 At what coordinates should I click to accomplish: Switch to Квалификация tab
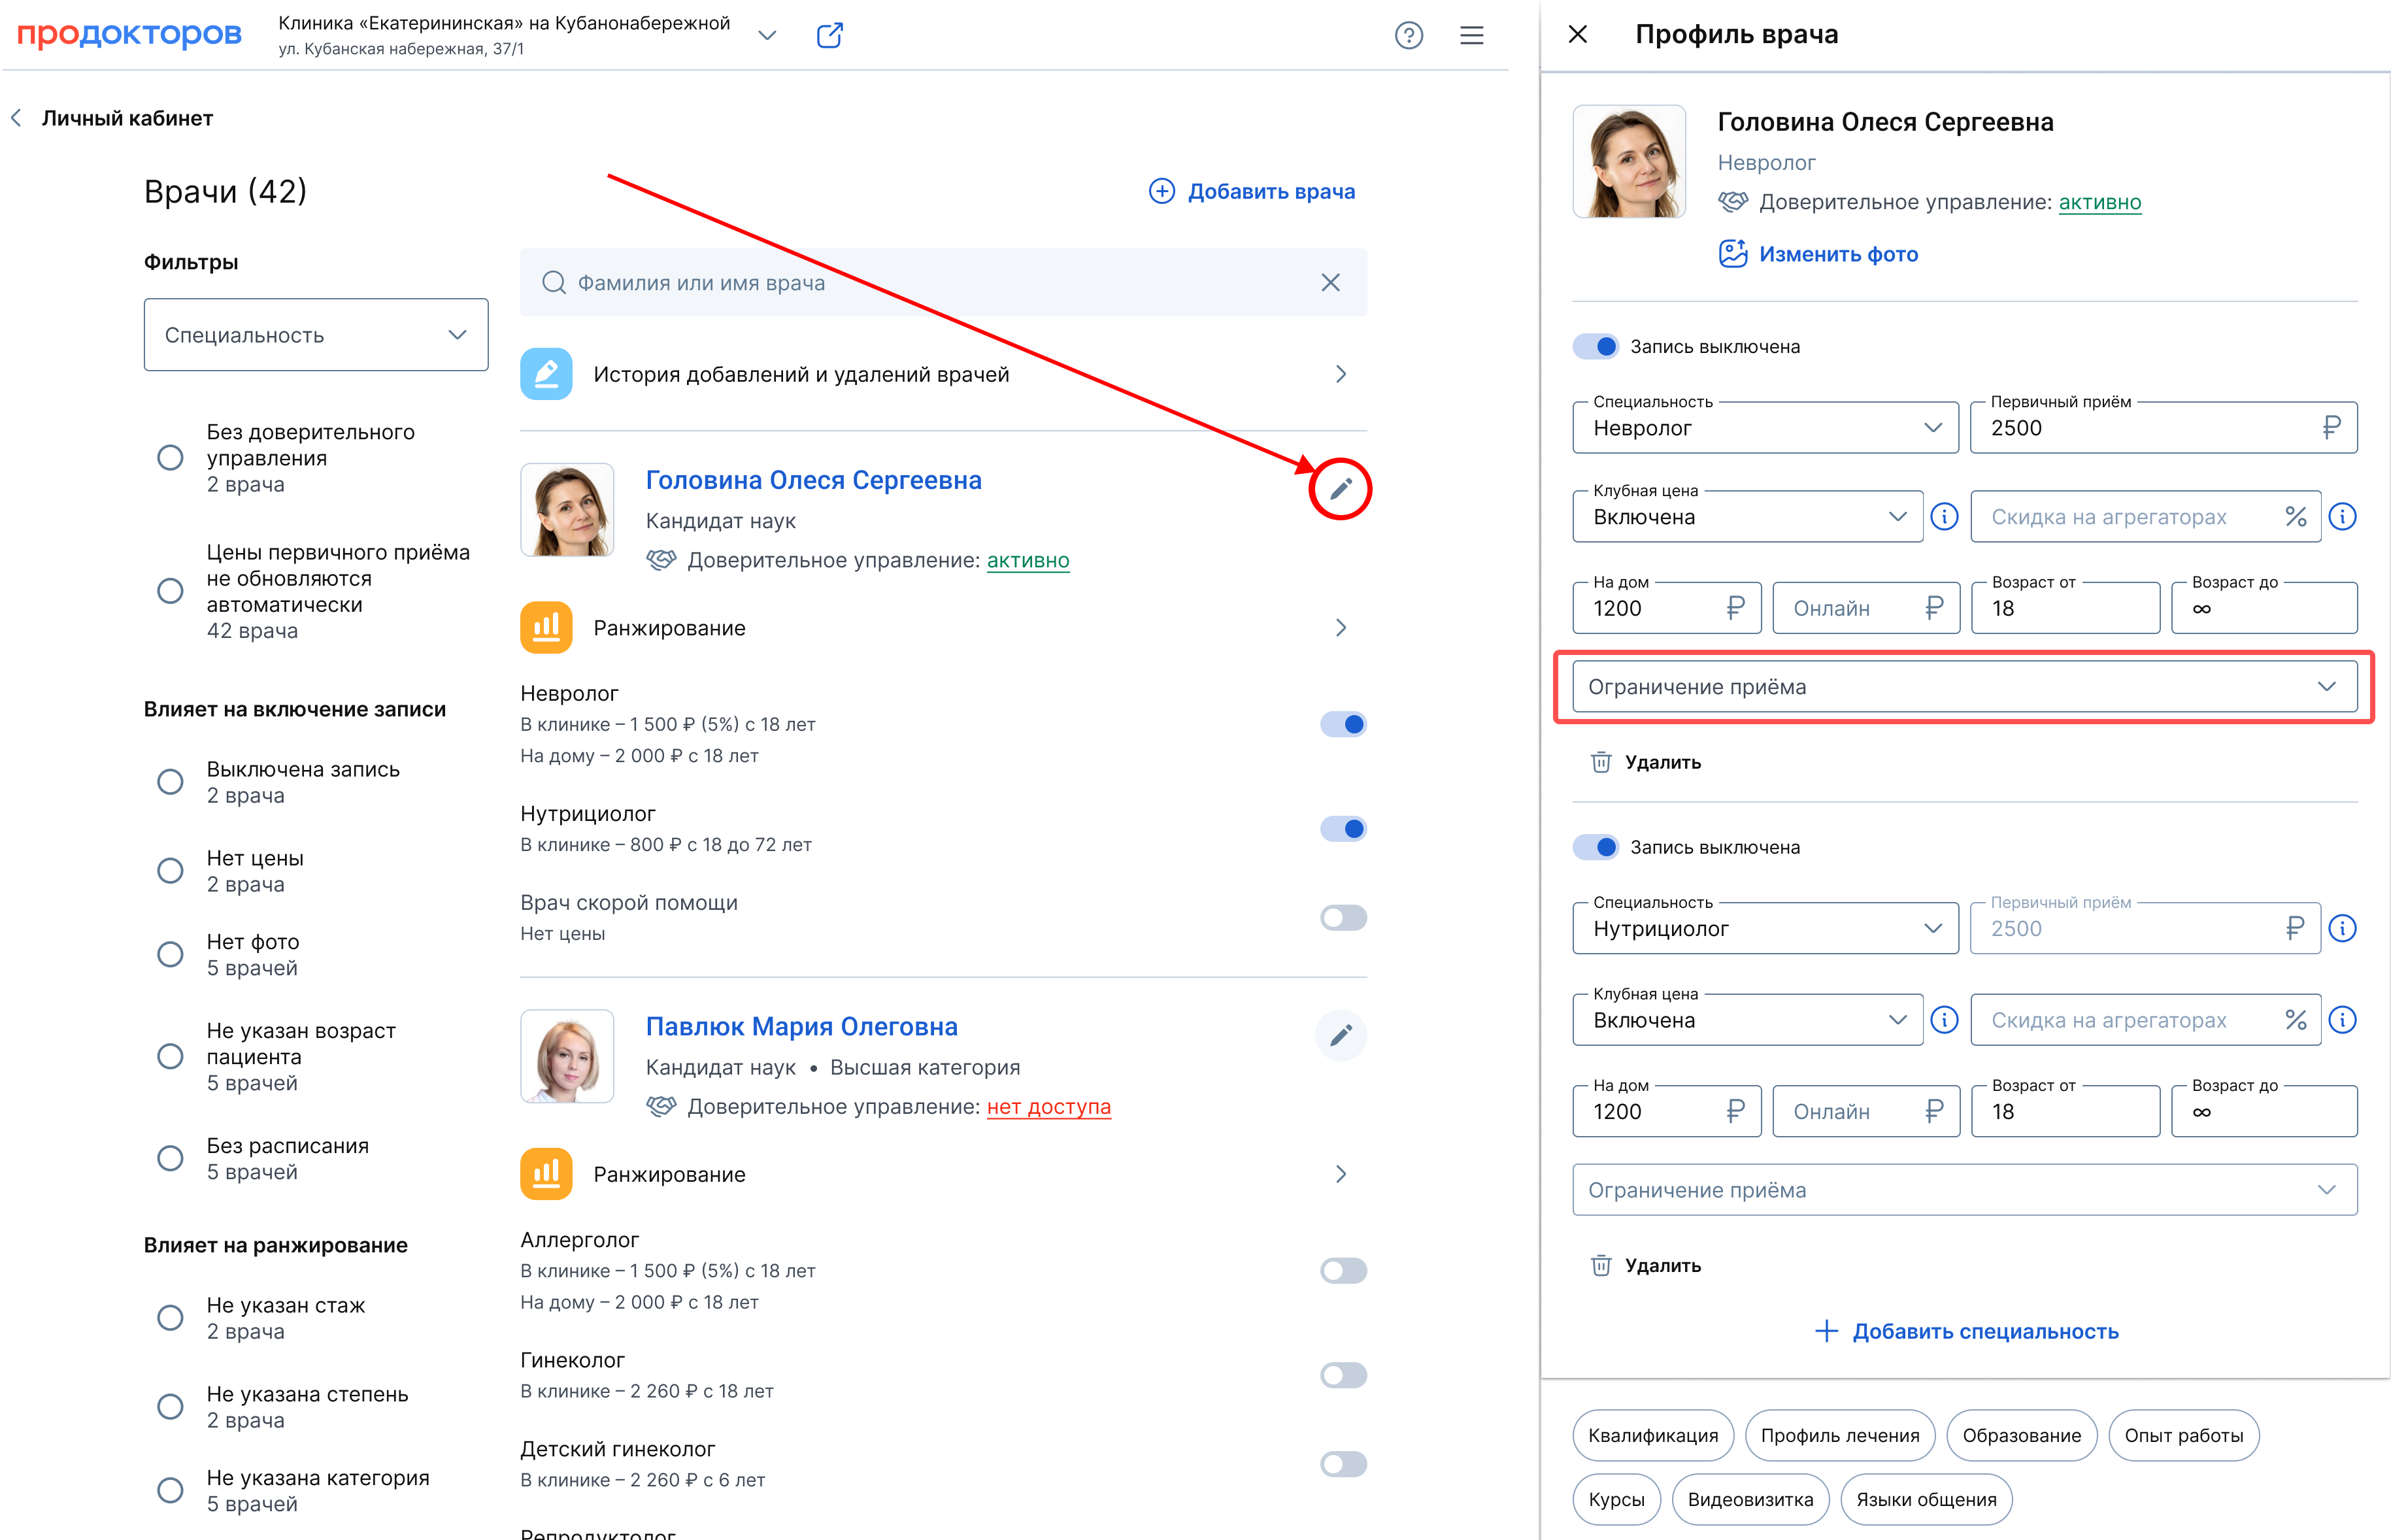(1653, 1435)
